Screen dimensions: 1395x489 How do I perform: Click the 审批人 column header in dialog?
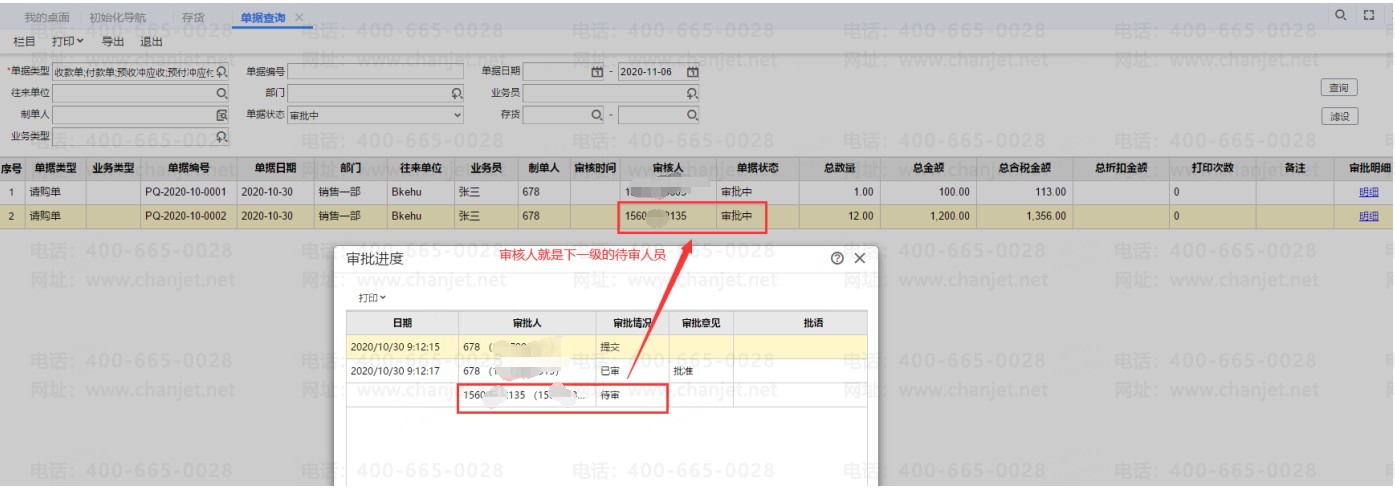(x=527, y=323)
